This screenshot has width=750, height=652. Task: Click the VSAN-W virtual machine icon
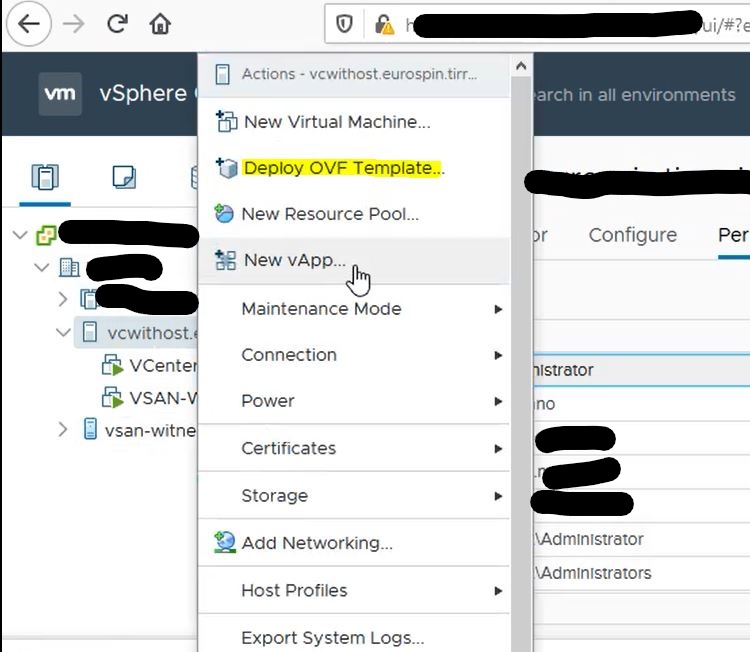click(x=112, y=398)
